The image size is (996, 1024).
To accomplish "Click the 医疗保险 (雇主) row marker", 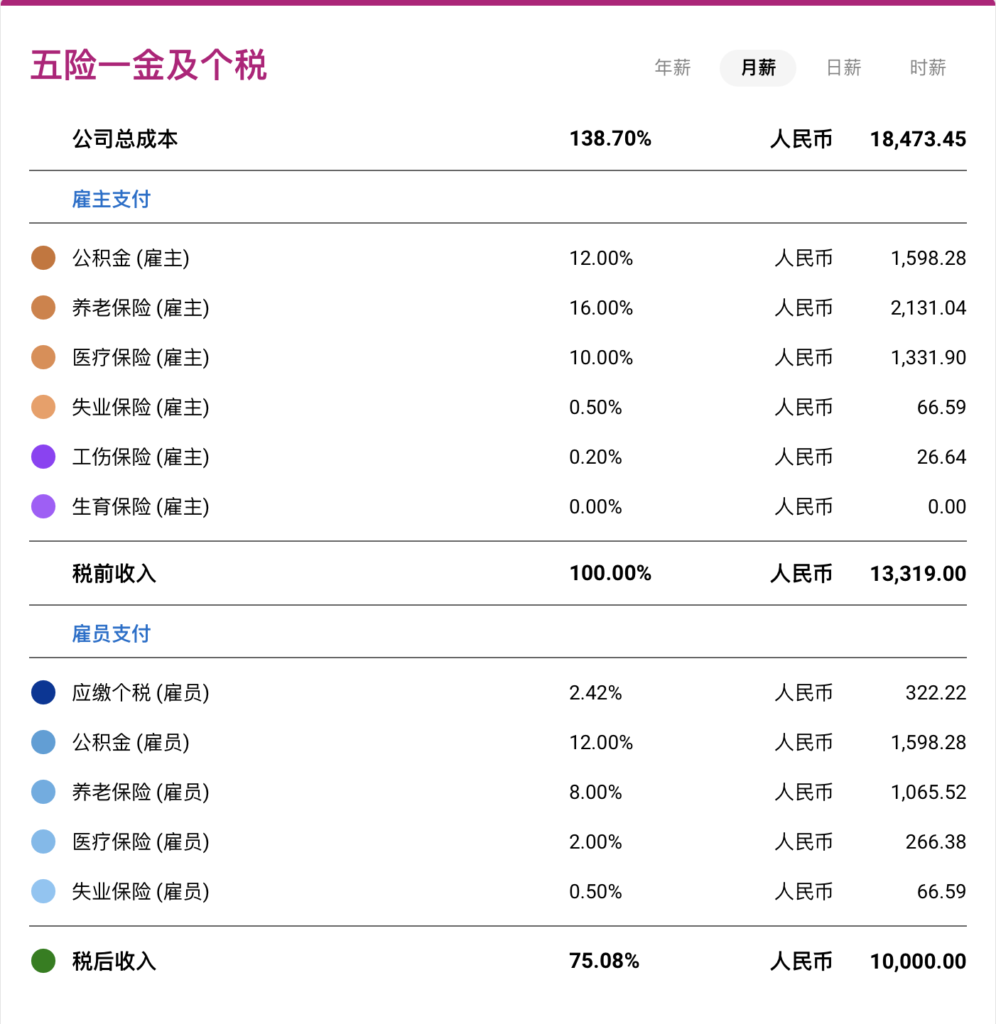I will tap(43, 357).
